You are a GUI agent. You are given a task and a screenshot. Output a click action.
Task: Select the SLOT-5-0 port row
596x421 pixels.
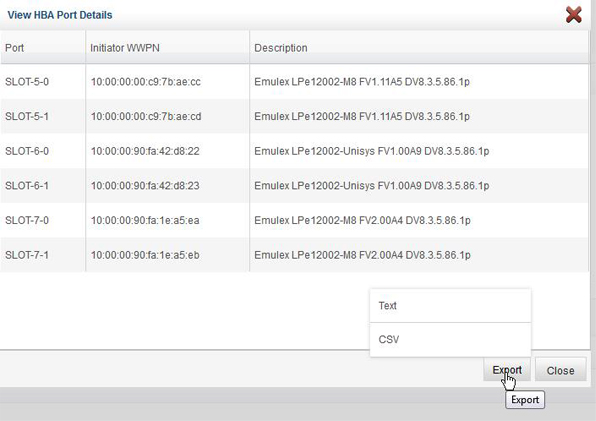tap(294, 82)
